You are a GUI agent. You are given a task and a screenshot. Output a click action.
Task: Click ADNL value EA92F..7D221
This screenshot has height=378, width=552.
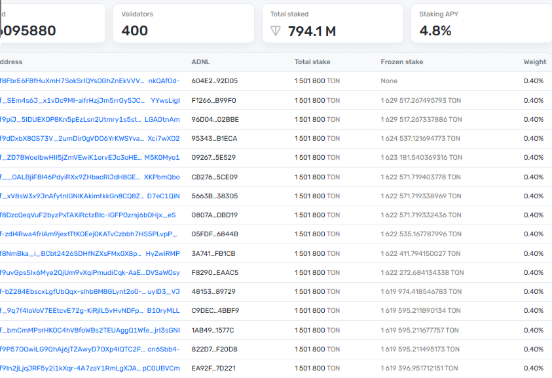coord(213,368)
